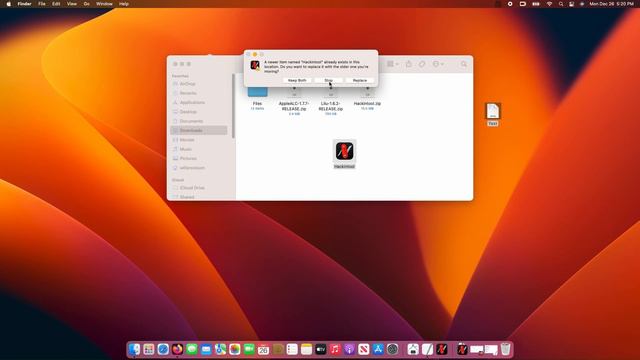Open the Edit menu
This screenshot has height=360, width=640.
click(56, 4)
